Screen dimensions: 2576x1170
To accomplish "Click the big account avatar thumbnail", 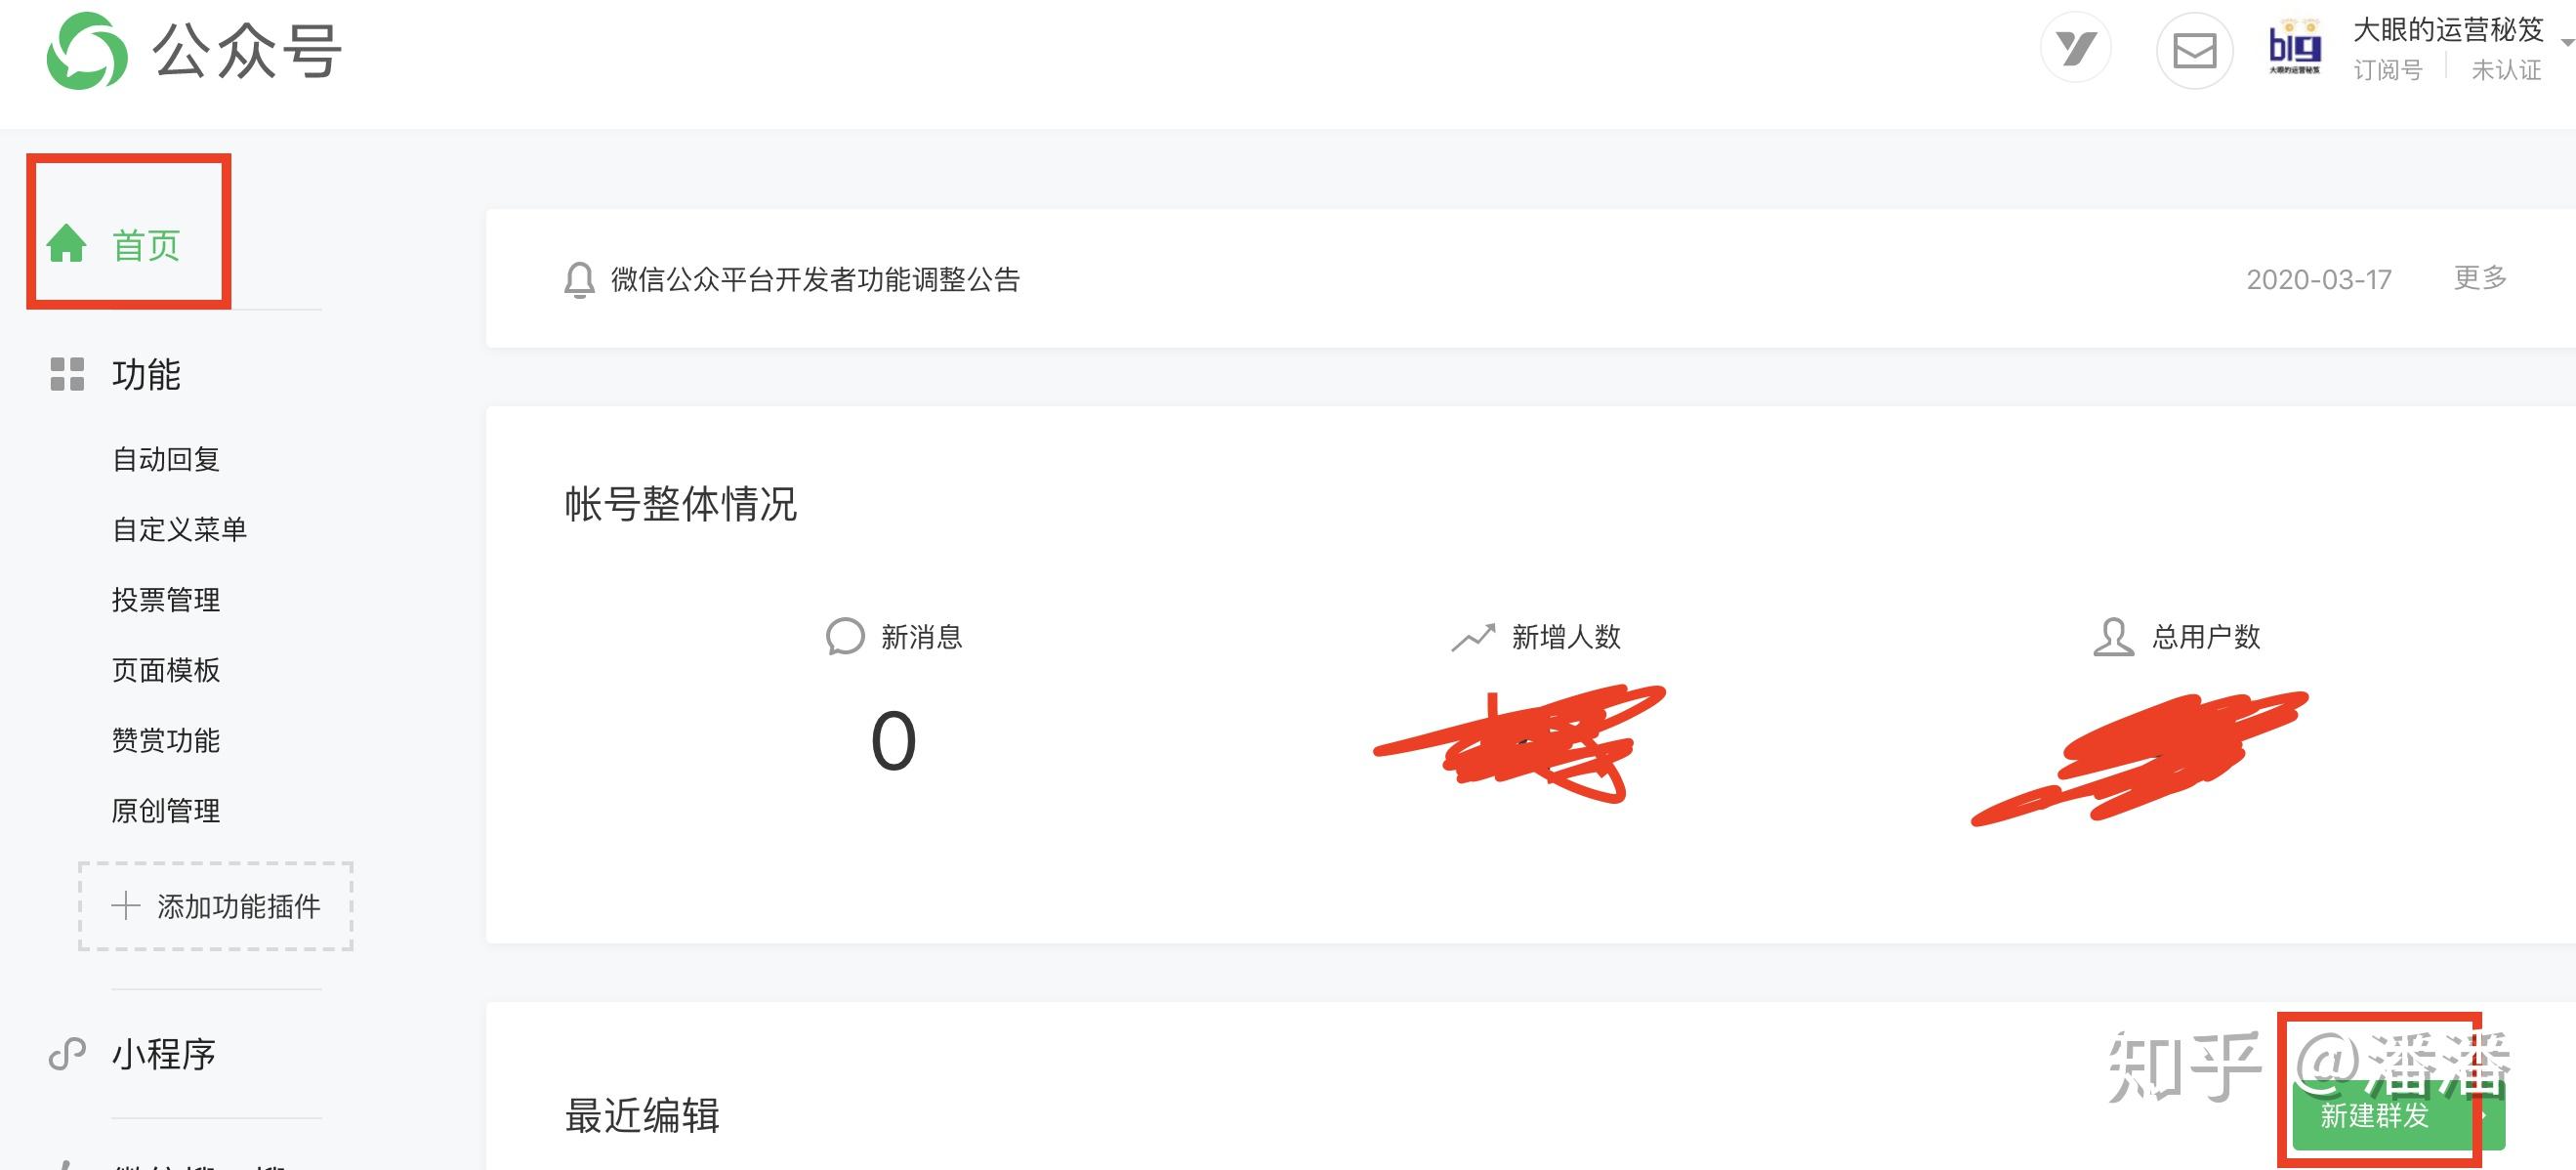I will pos(2294,48).
